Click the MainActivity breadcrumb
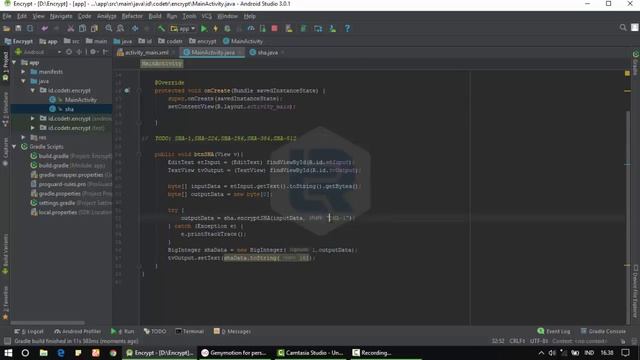640x360 pixels. tap(243, 41)
